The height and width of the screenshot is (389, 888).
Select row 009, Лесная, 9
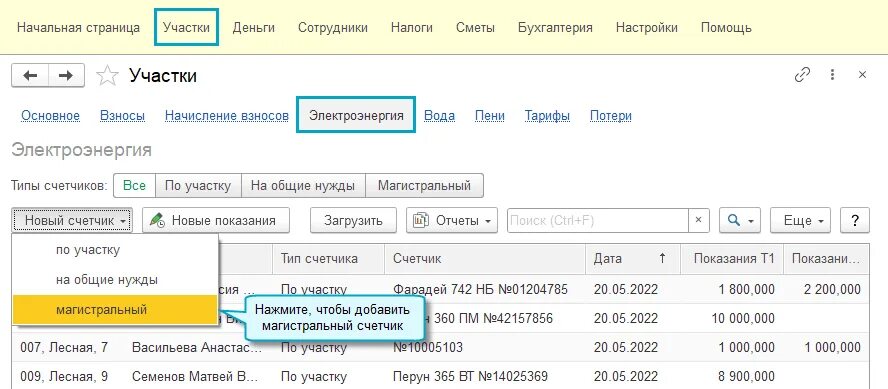(x=64, y=376)
